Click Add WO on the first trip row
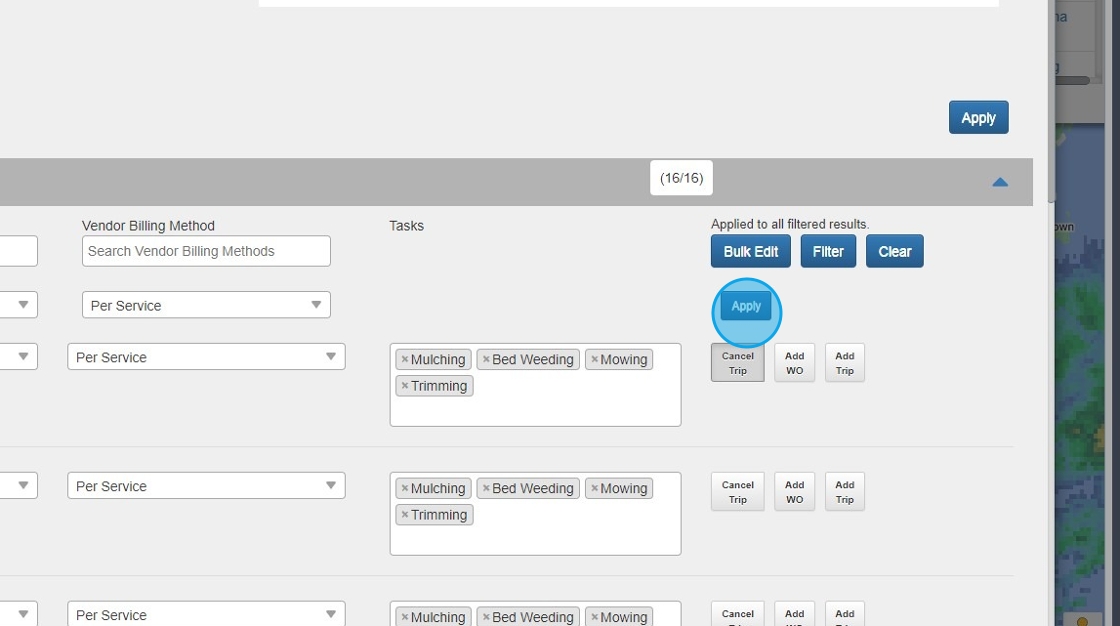 pyautogui.click(x=794, y=362)
